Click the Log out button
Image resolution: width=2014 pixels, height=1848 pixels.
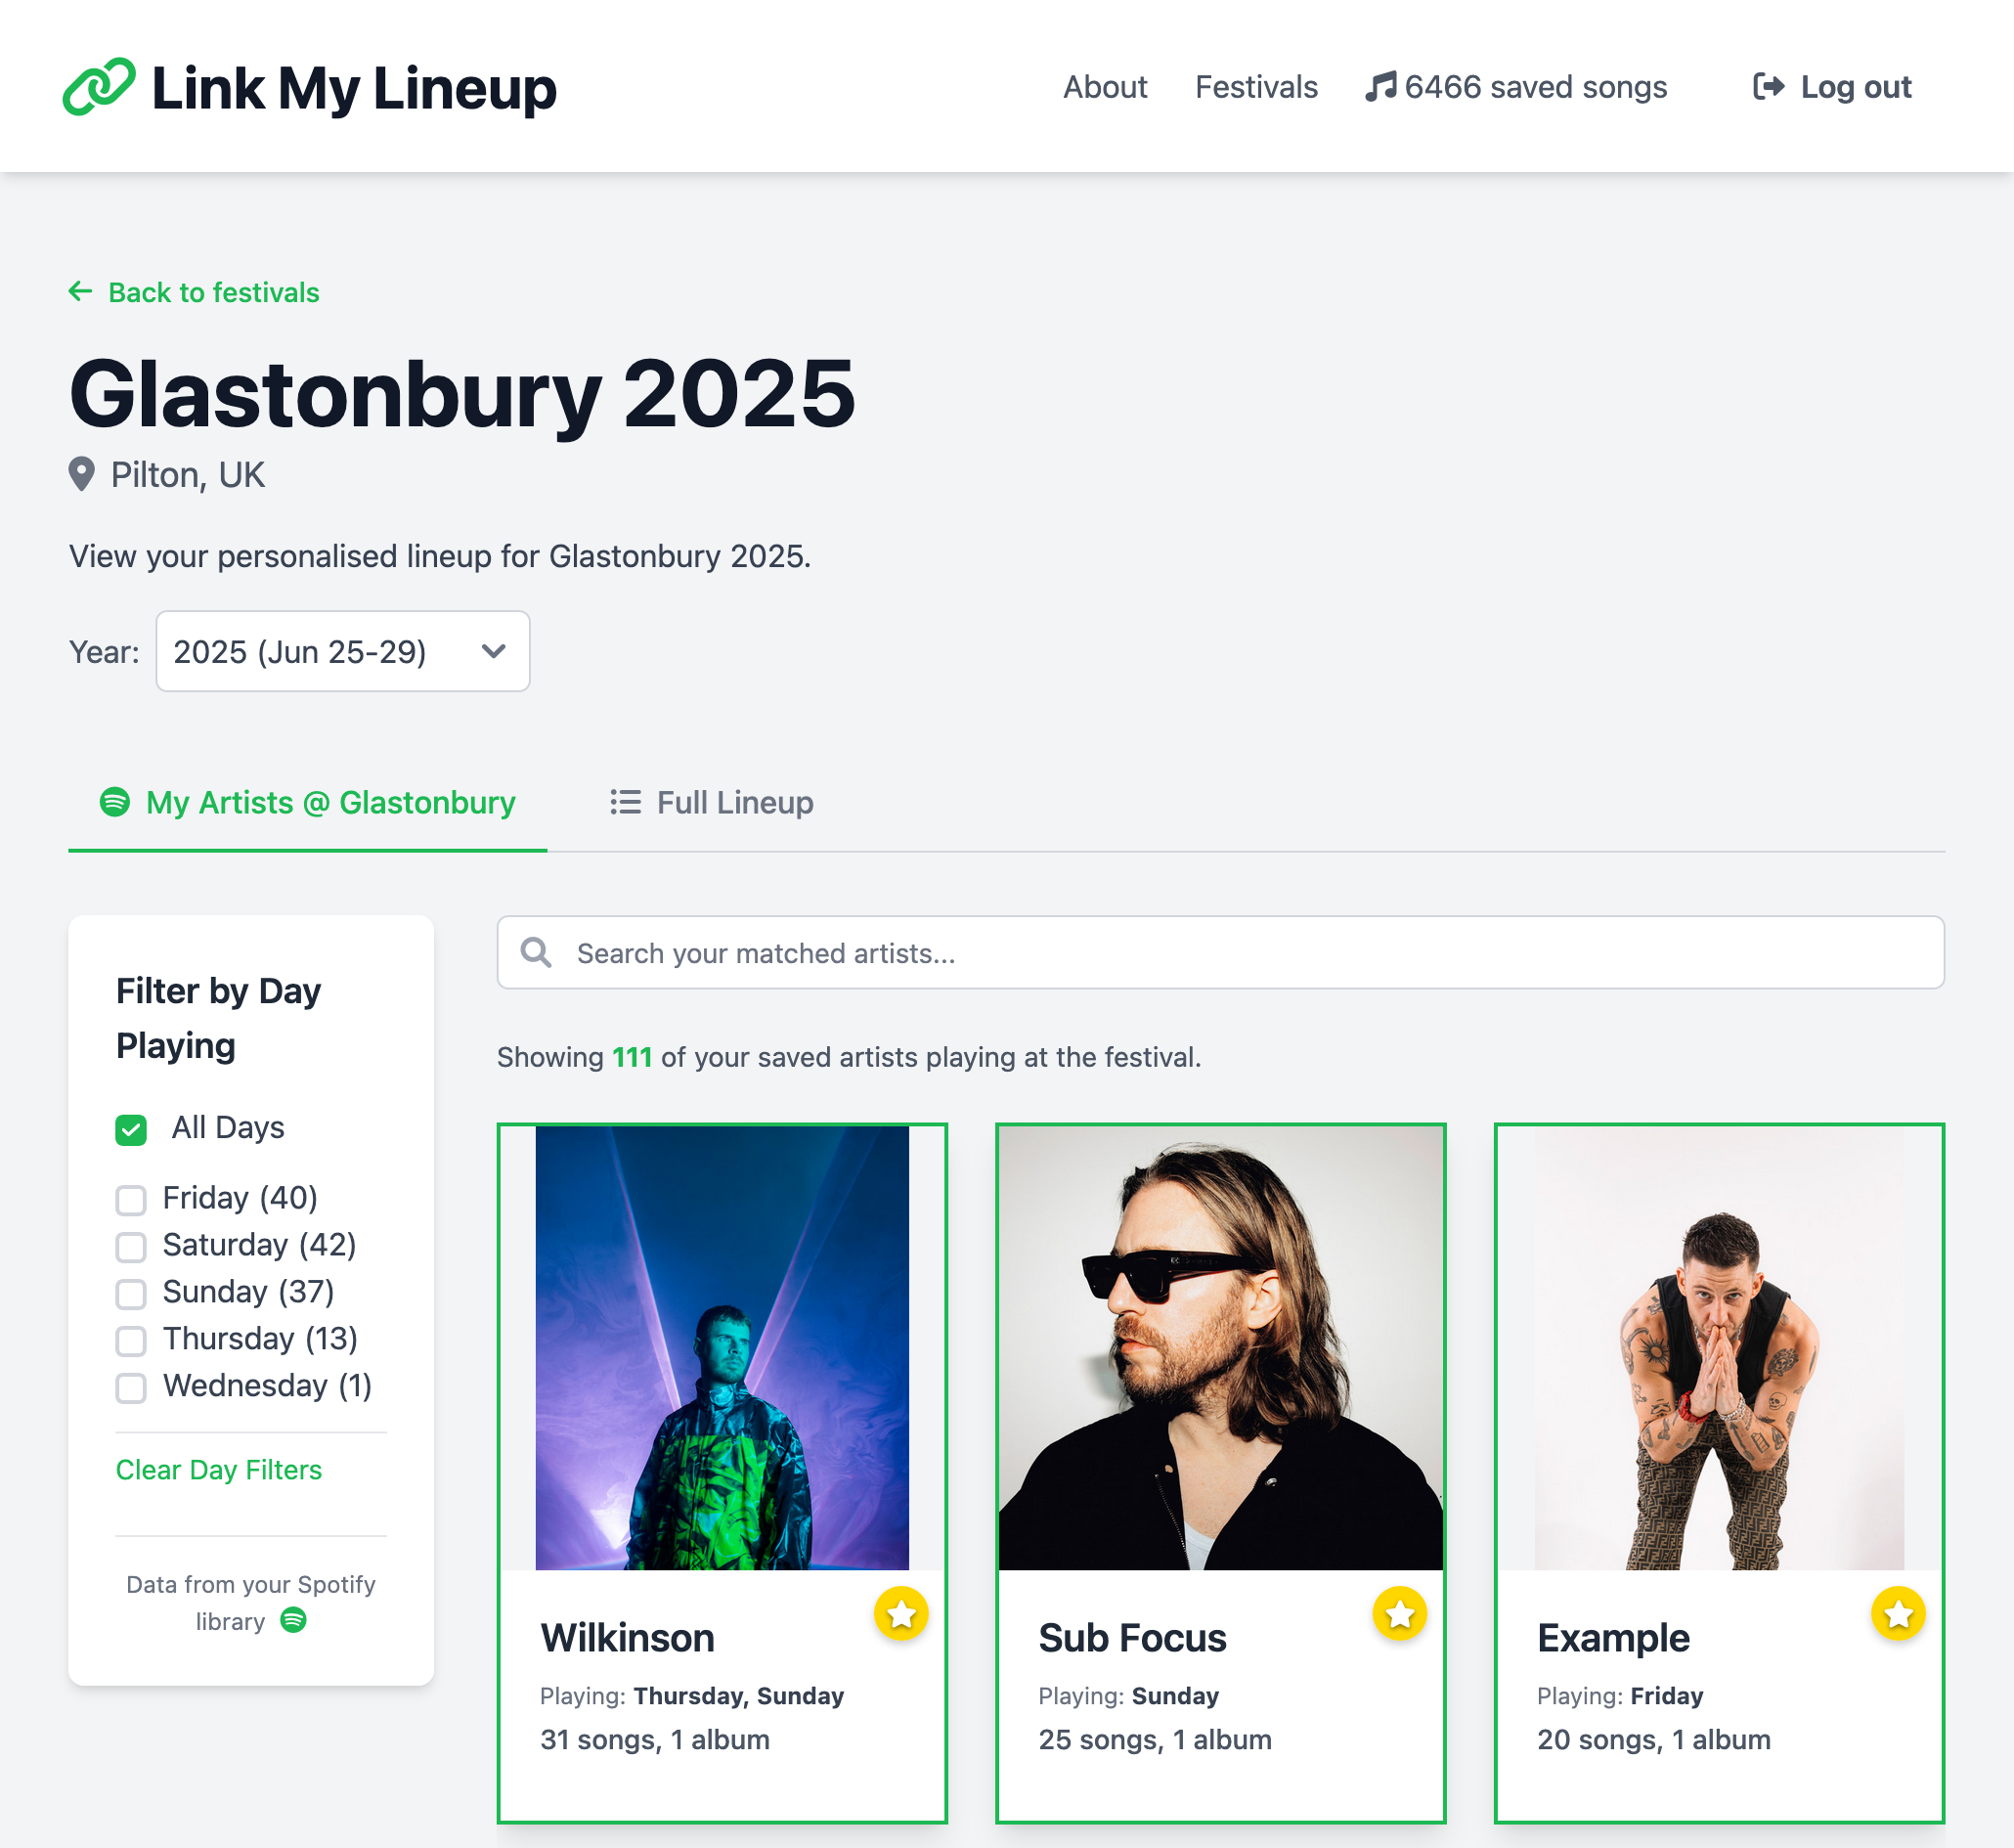pyautogui.click(x=1832, y=87)
